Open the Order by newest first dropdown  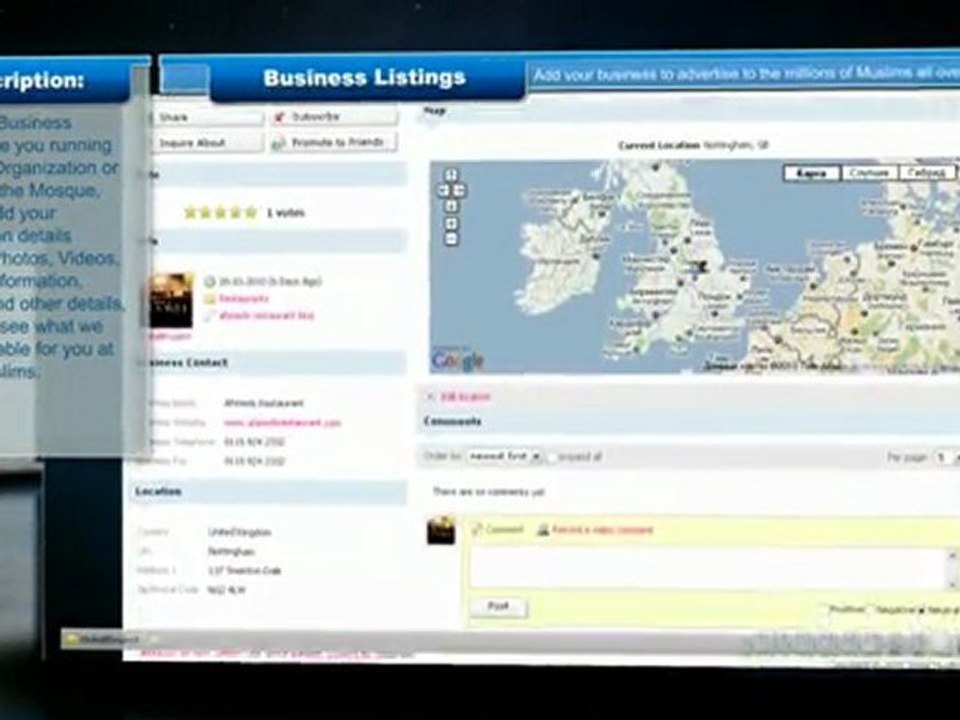[504, 457]
